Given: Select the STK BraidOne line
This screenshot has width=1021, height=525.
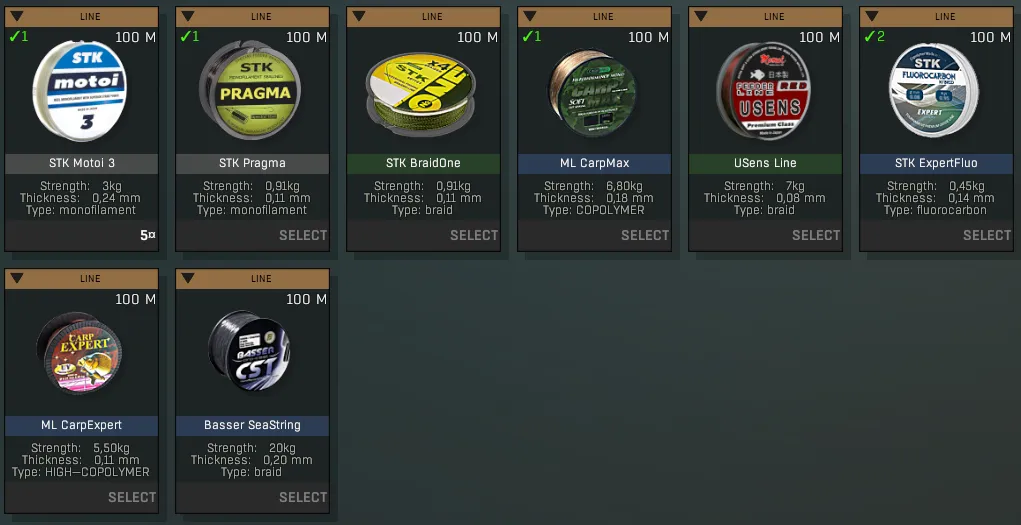Looking at the screenshot, I should pos(474,235).
